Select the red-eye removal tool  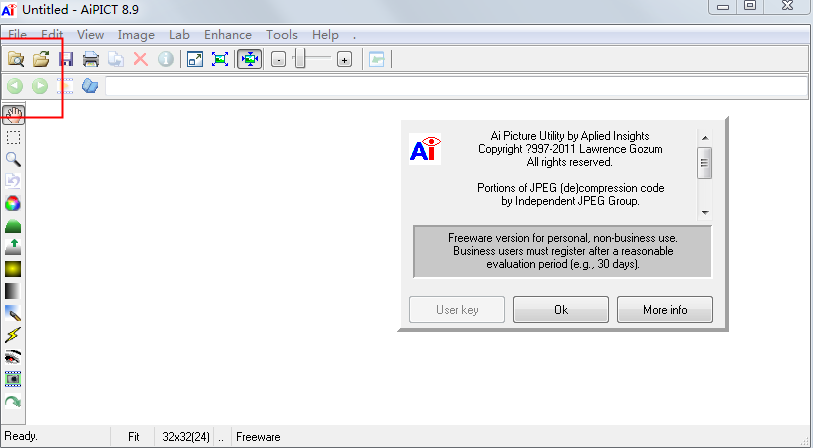click(13, 357)
